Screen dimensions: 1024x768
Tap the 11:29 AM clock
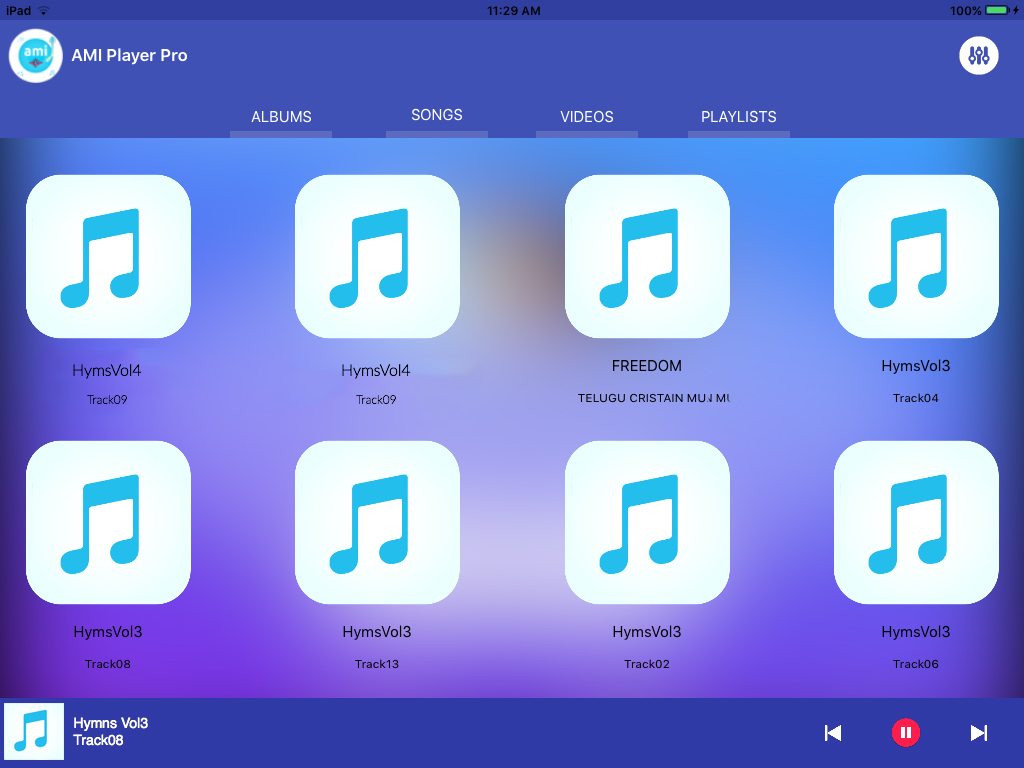point(513,10)
